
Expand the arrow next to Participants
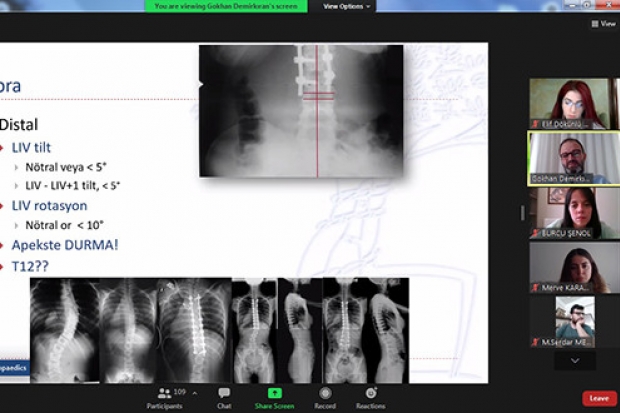[194, 393]
